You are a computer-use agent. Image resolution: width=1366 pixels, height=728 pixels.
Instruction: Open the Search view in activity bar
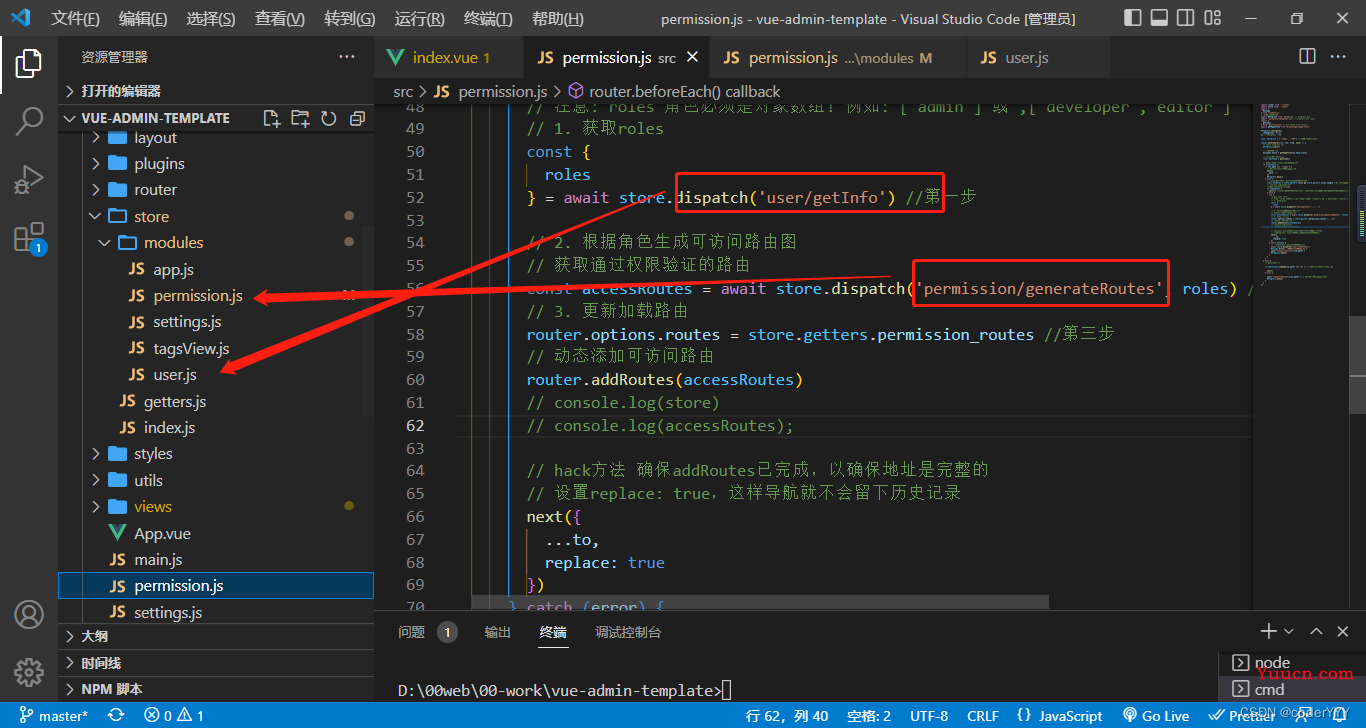(x=28, y=122)
